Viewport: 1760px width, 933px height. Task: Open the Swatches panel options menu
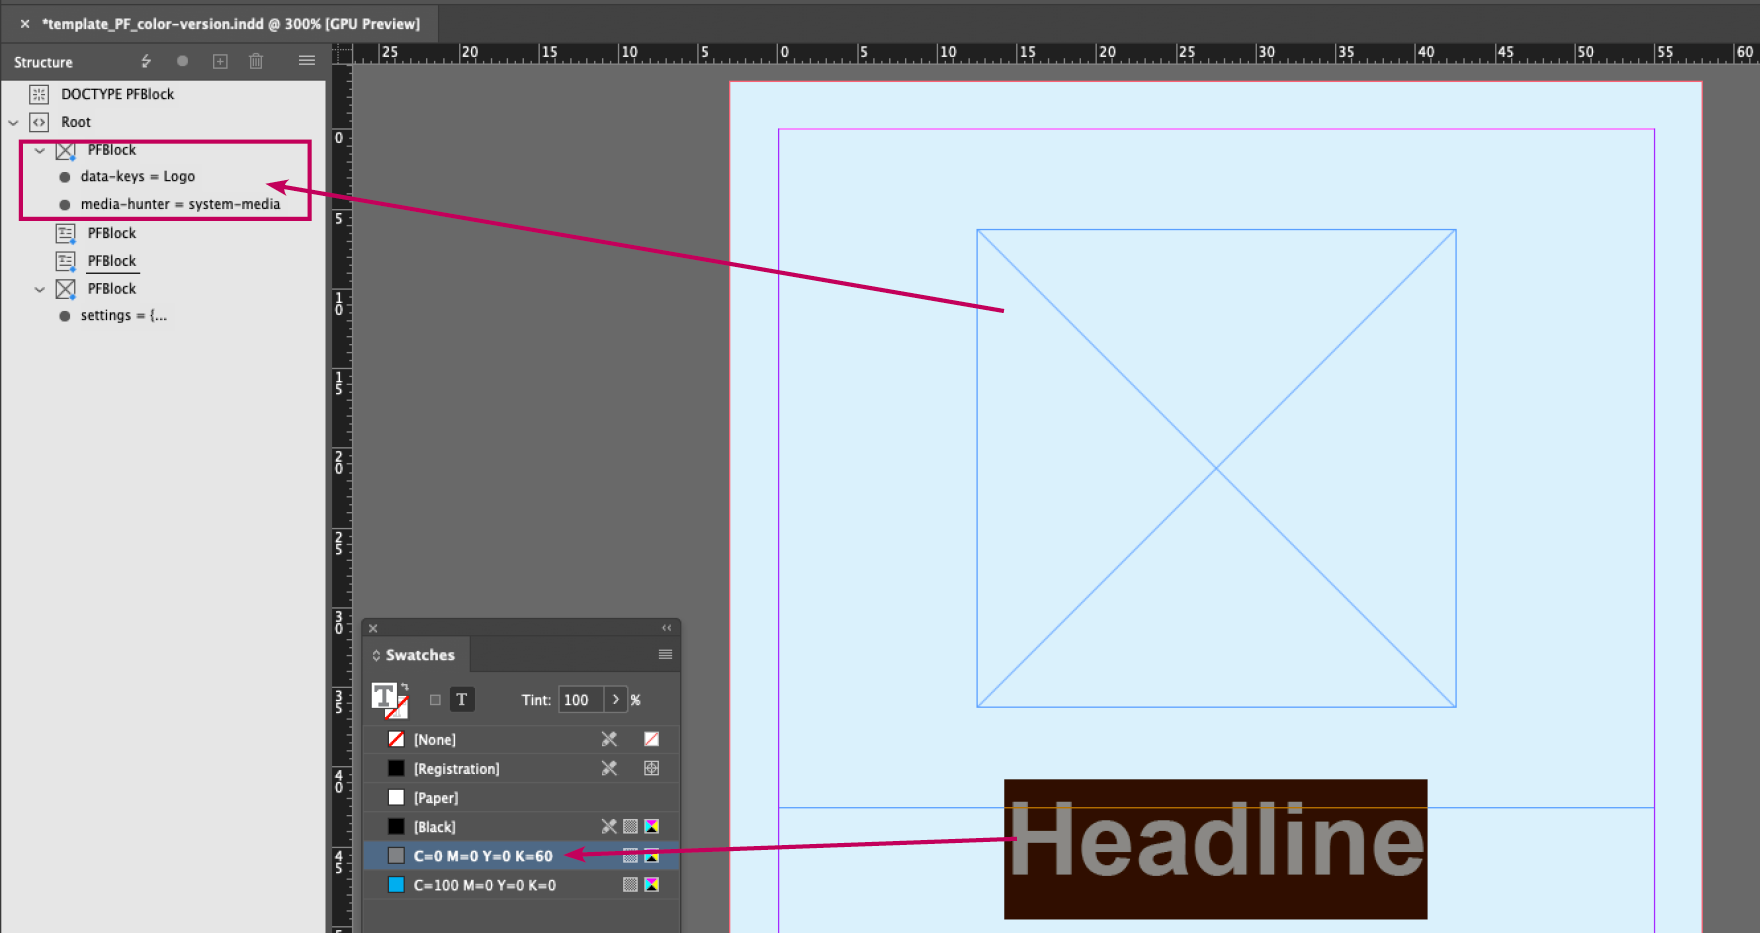click(x=665, y=654)
